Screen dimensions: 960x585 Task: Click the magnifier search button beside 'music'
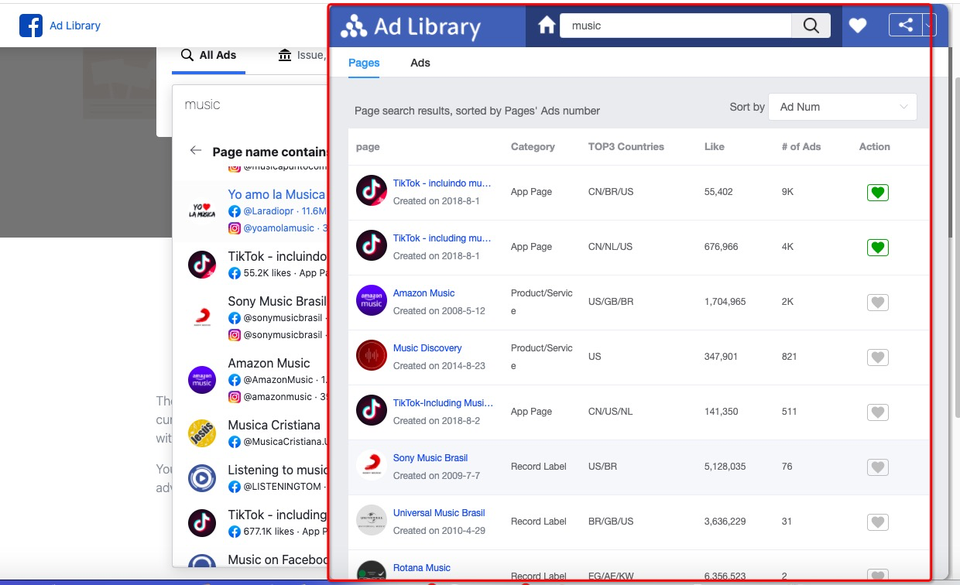[811, 26]
